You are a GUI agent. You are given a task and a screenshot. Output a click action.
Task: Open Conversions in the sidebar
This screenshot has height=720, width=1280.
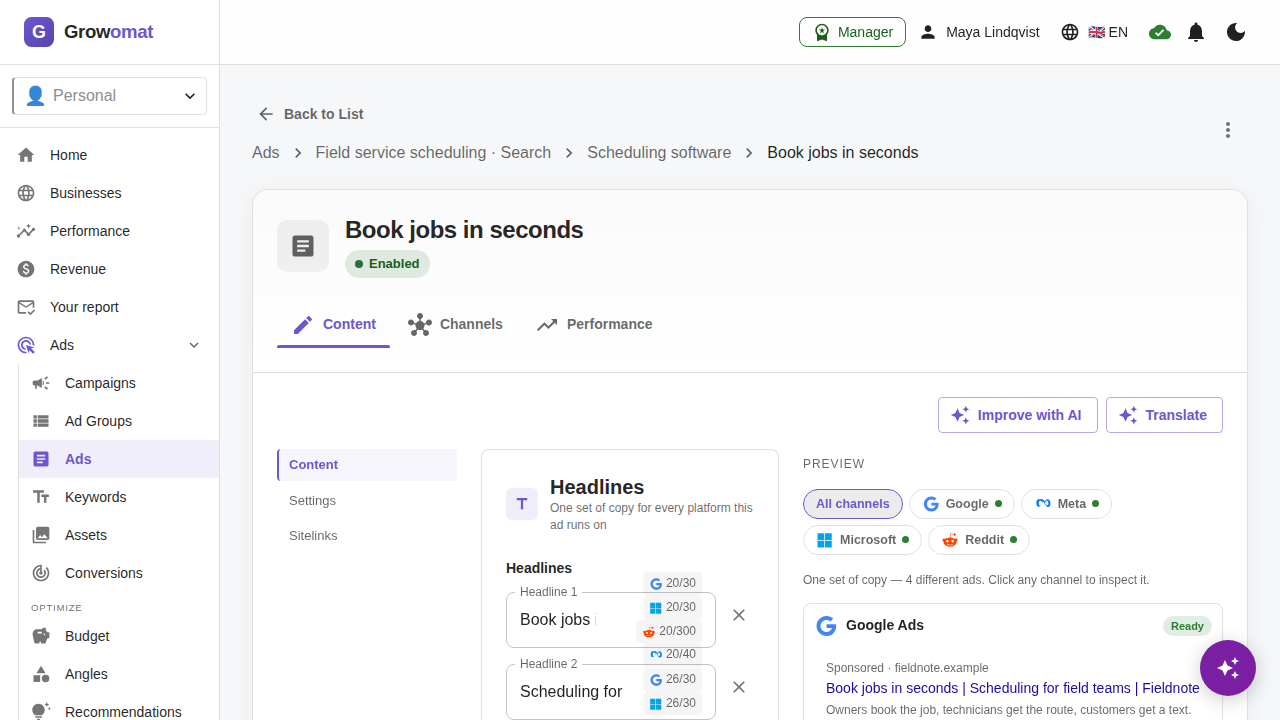coord(119,573)
